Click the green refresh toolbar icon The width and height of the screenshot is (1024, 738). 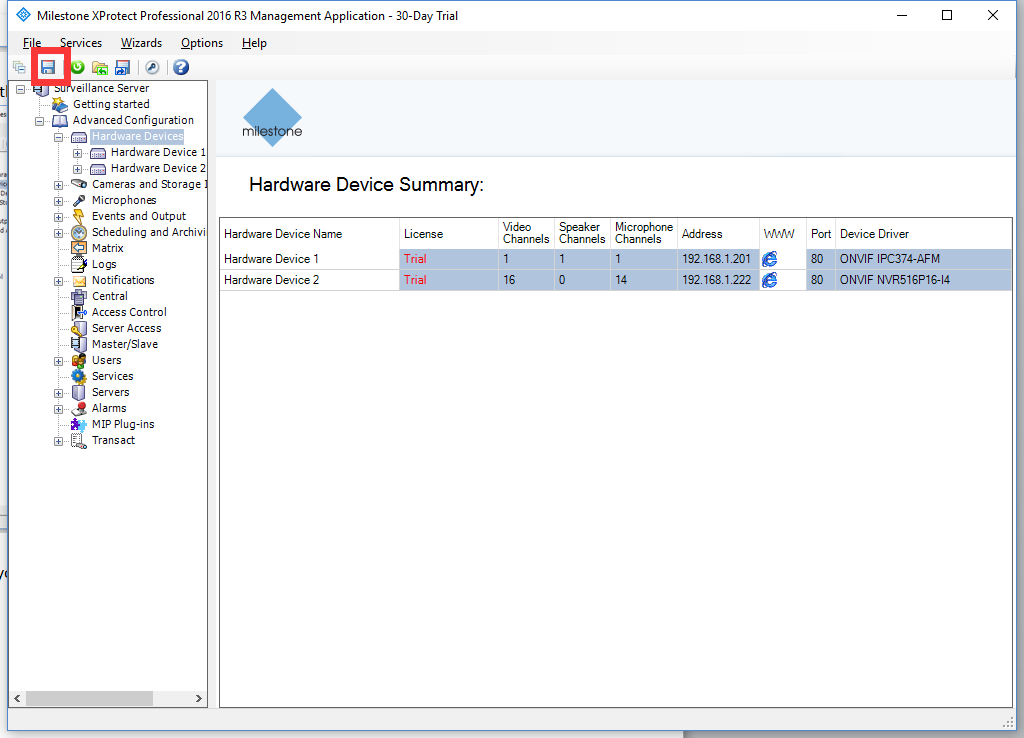pos(78,67)
